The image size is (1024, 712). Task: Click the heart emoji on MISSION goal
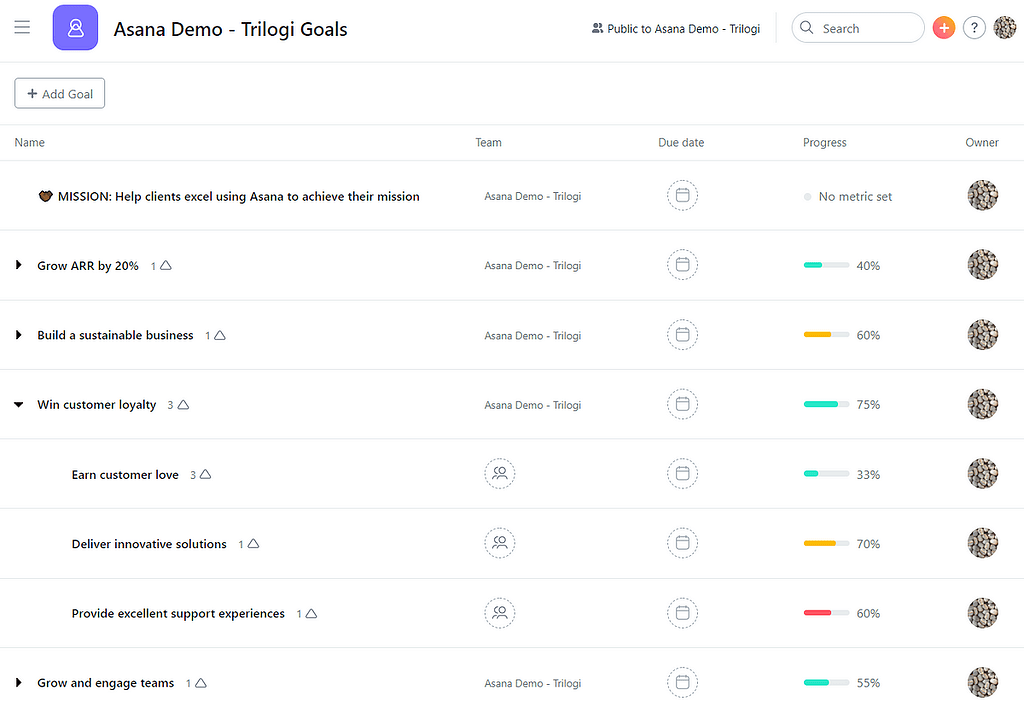[45, 196]
